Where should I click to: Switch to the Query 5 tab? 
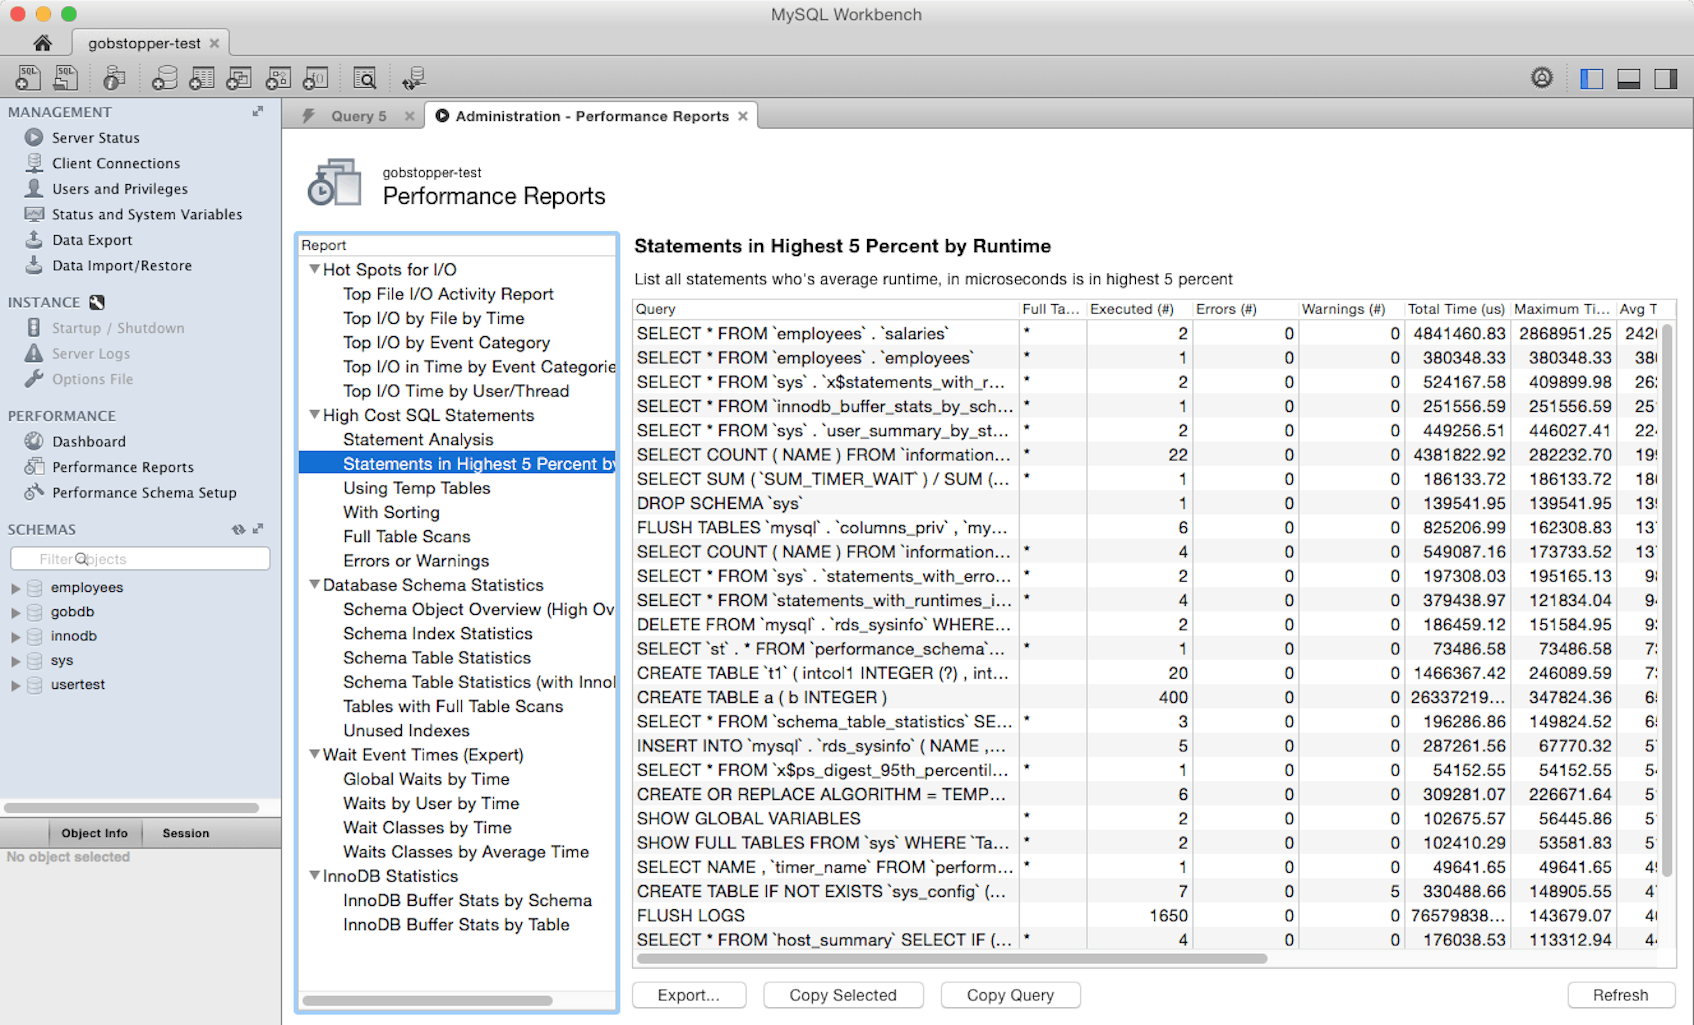358,116
